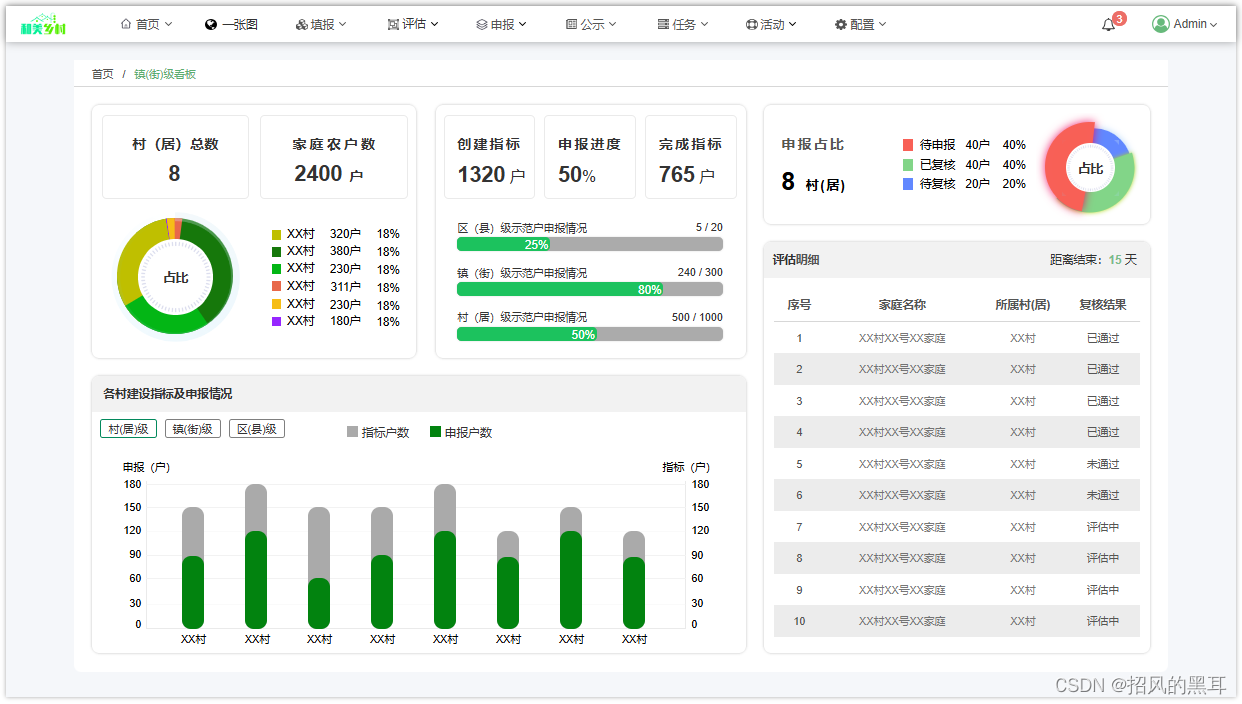Click the red notification badge showing 3
The image size is (1242, 704).
(1119, 18)
